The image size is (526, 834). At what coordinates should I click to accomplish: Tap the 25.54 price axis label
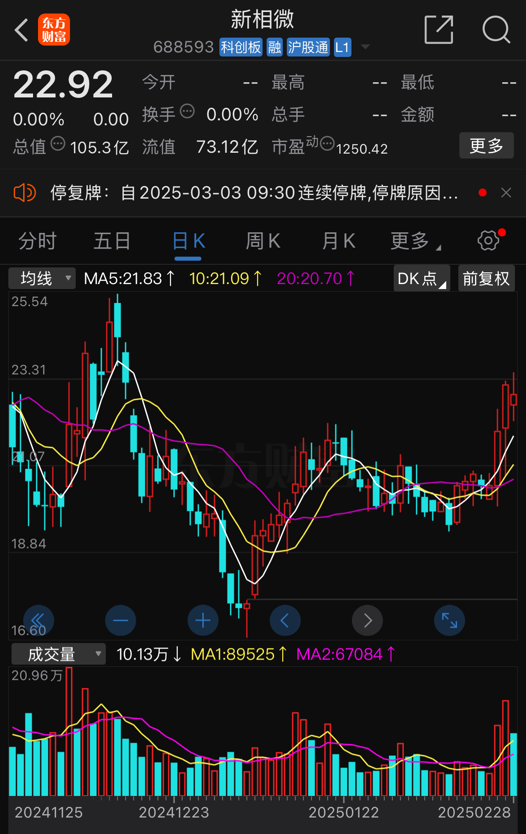coord(30,302)
